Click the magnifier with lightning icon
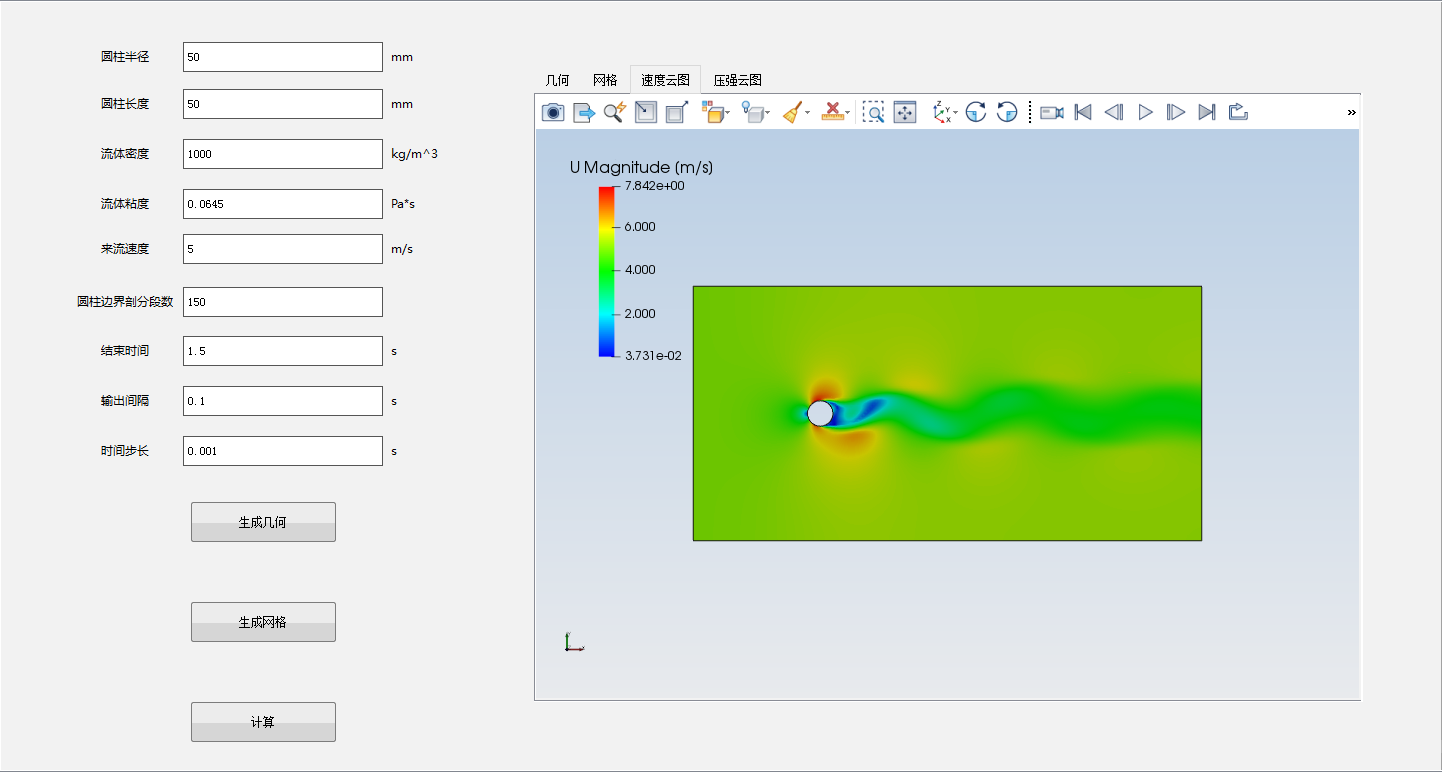The height and width of the screenshot is (772, 1442). coord(615,112)
